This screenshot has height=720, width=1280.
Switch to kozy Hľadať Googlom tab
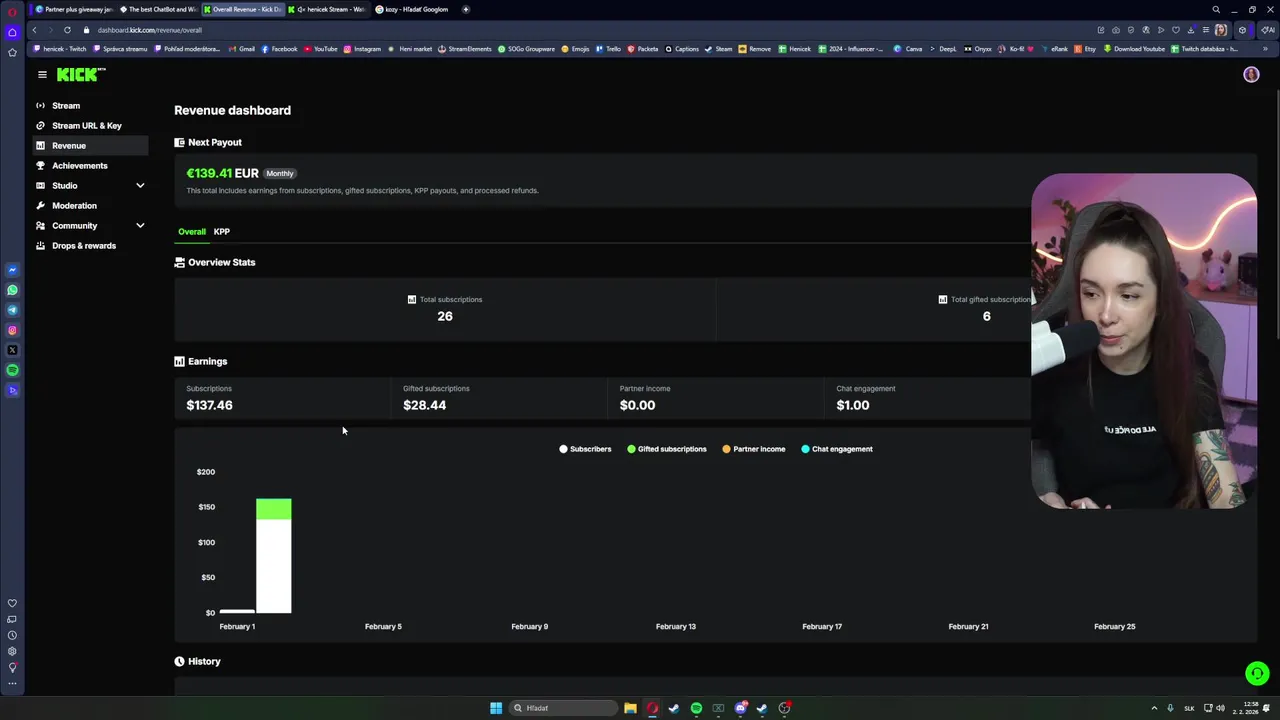pos(414,9)
